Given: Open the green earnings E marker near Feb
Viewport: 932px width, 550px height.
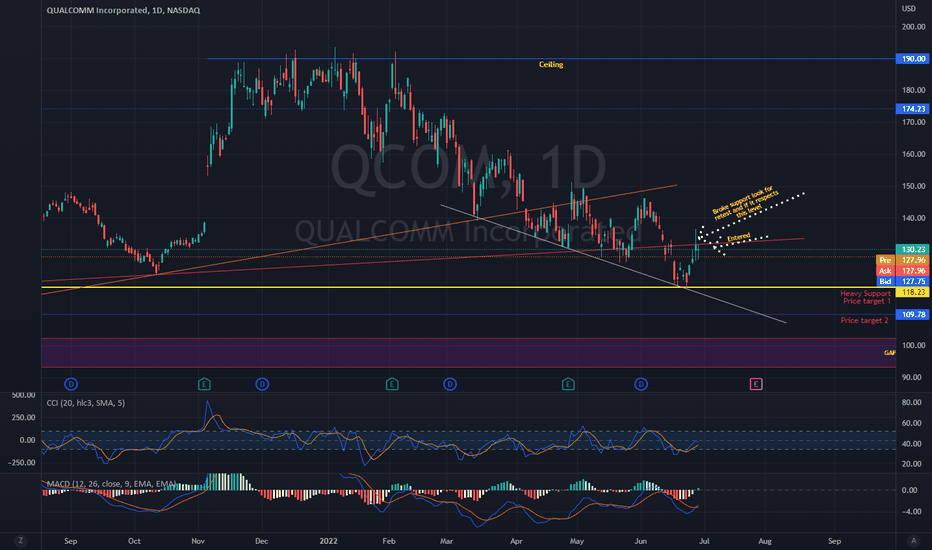Looking at the screenshot, I should (392, 384).
